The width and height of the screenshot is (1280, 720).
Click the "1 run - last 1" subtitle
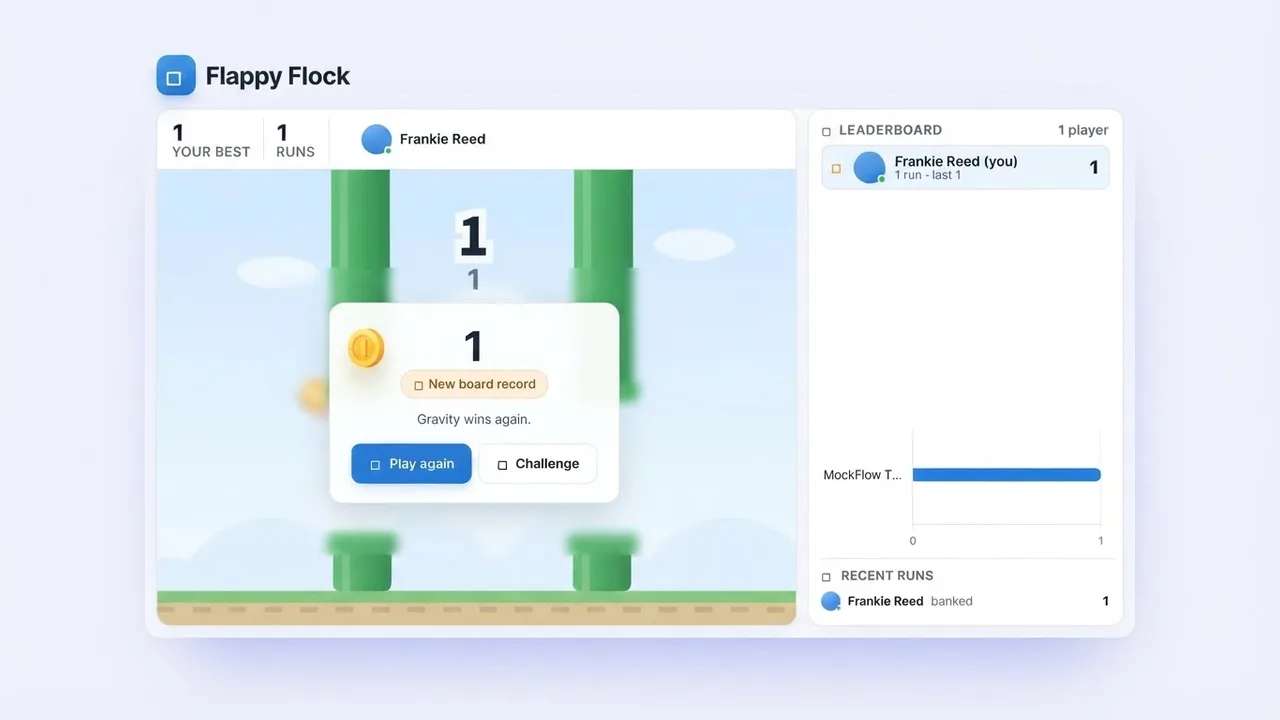click(928, 175)
